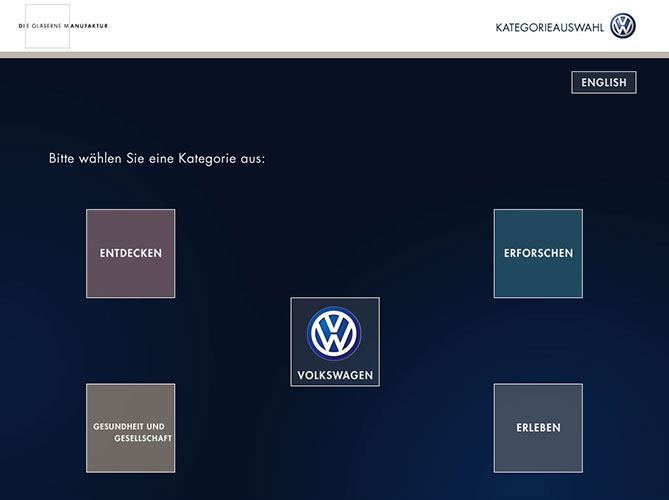Screen dimensions: 669x500
Task: Click the VW logo in the header
Action: pos(623,26)
